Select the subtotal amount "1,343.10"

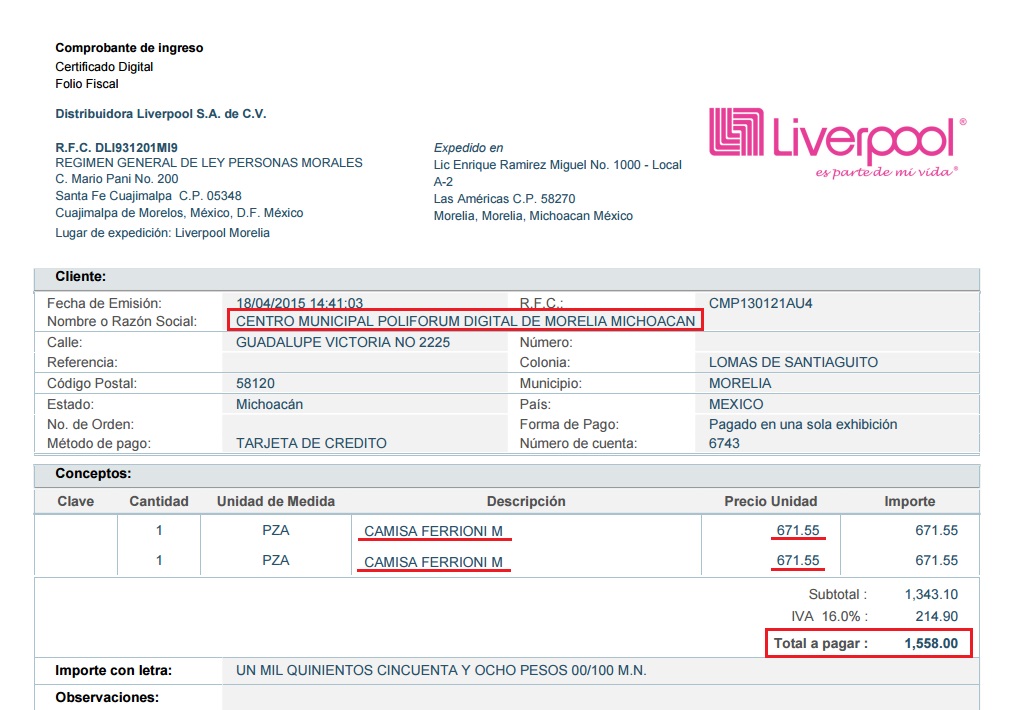pos(931,595)
